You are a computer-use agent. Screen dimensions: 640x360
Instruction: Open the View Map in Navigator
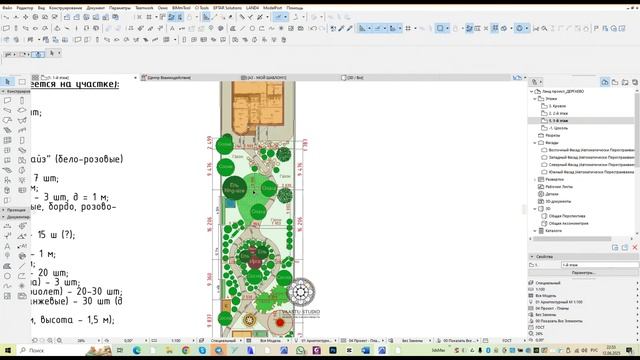point(615,82)
